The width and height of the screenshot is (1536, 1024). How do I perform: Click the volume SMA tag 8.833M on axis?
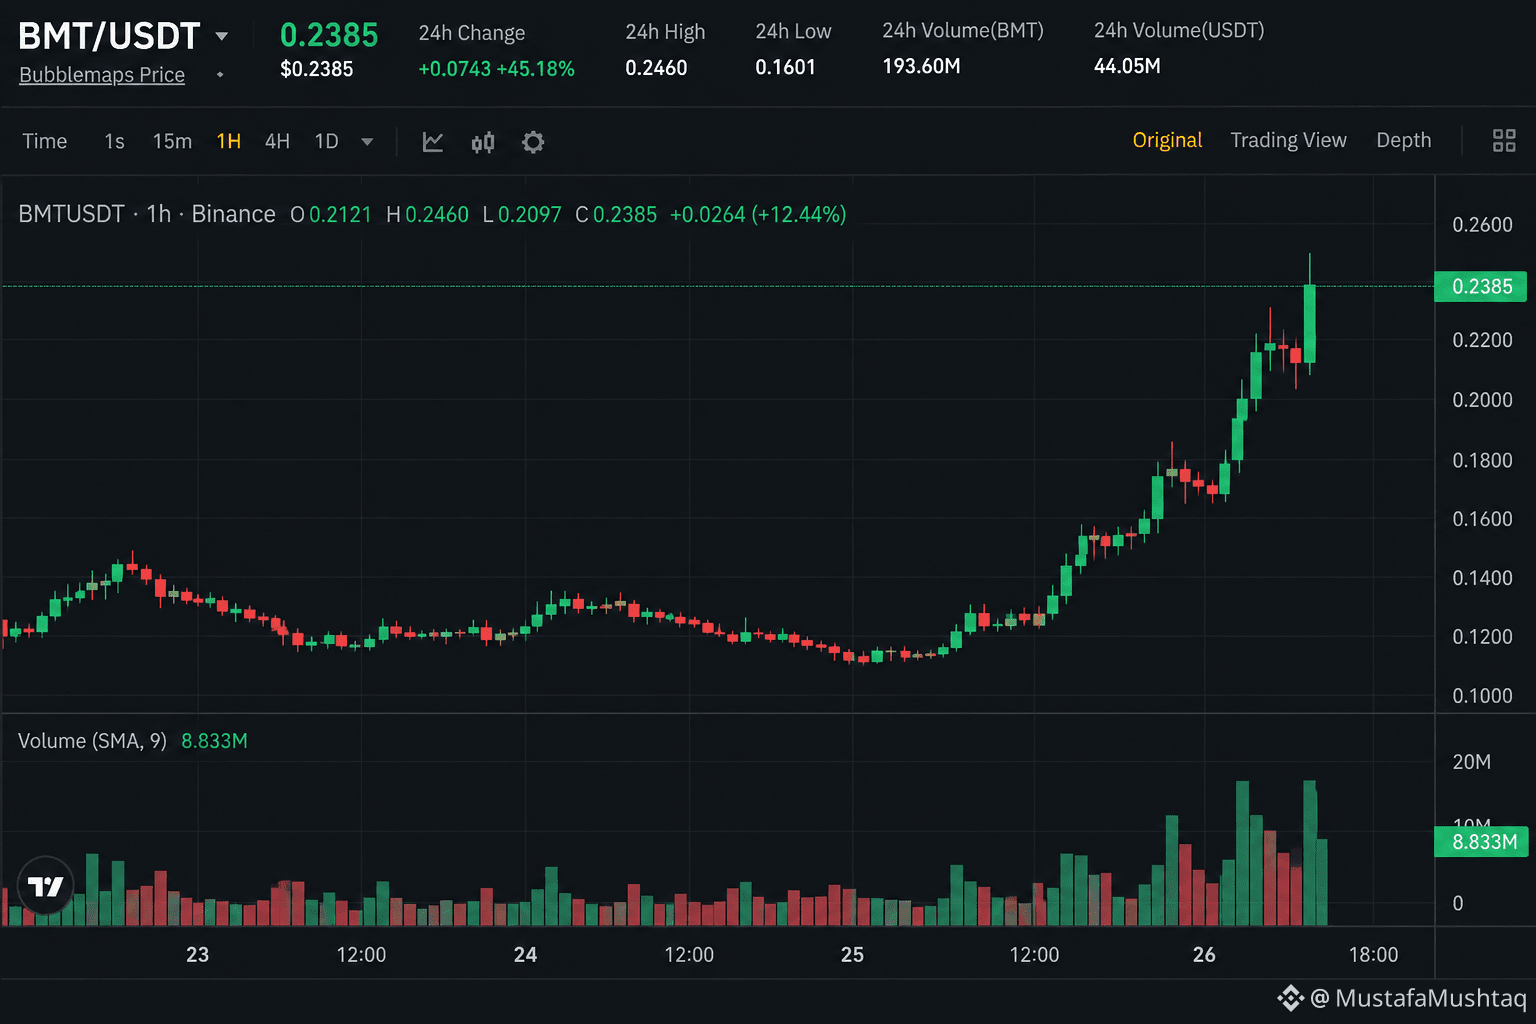point(1481,842)
